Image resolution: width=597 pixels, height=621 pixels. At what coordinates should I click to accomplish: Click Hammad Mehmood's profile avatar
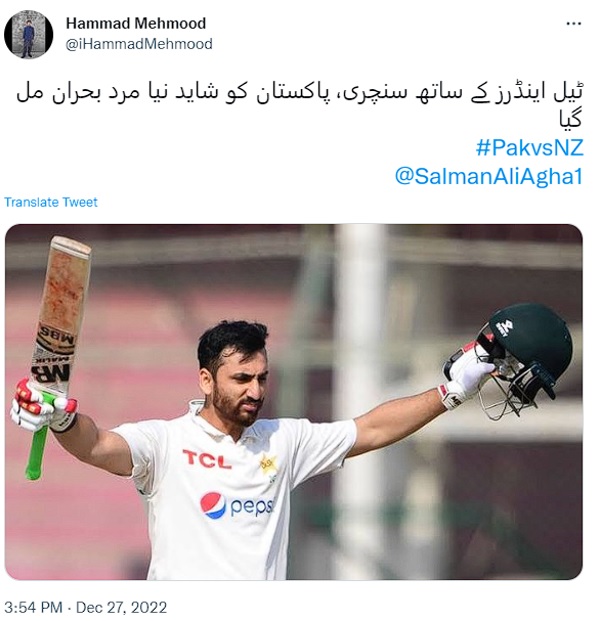[29, 34]
